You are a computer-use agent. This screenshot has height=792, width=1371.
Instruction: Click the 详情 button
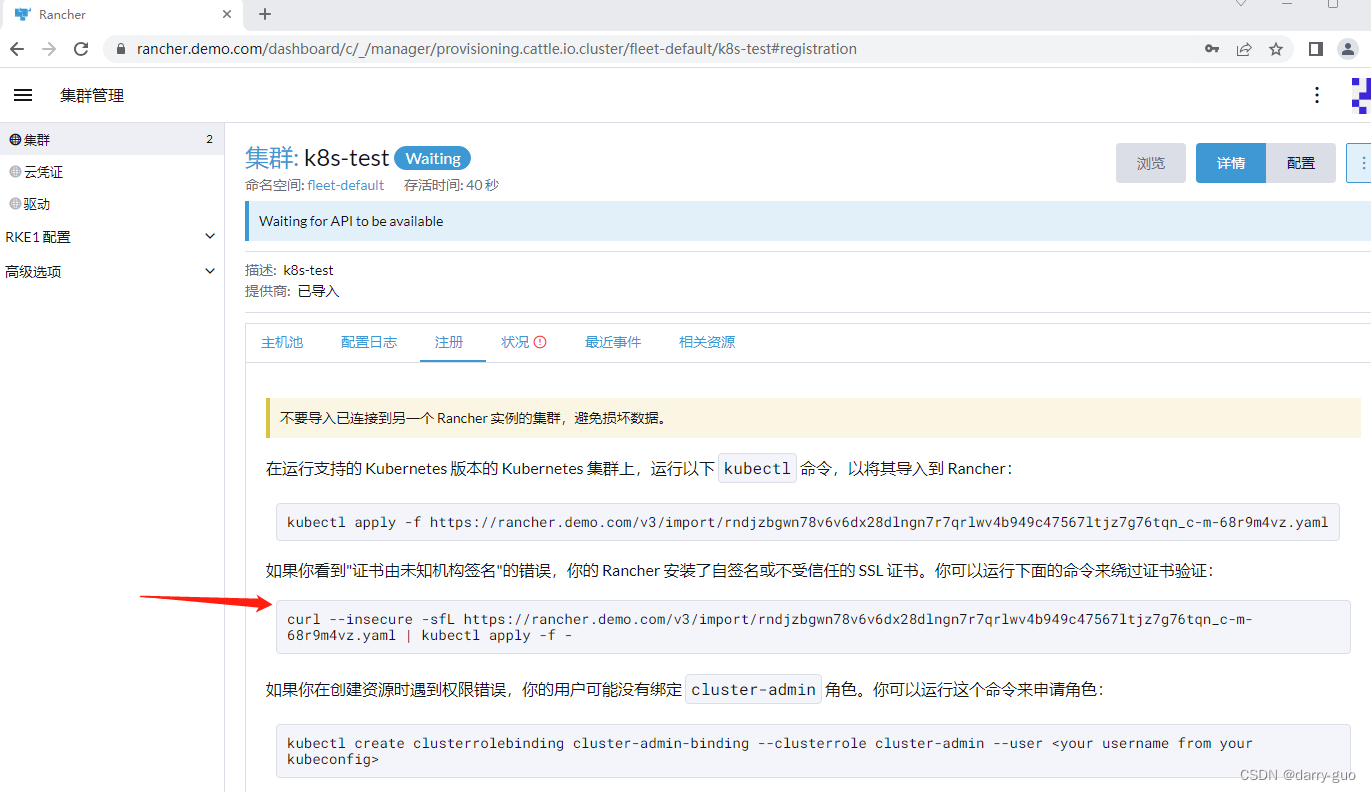tap(1231, 163)
